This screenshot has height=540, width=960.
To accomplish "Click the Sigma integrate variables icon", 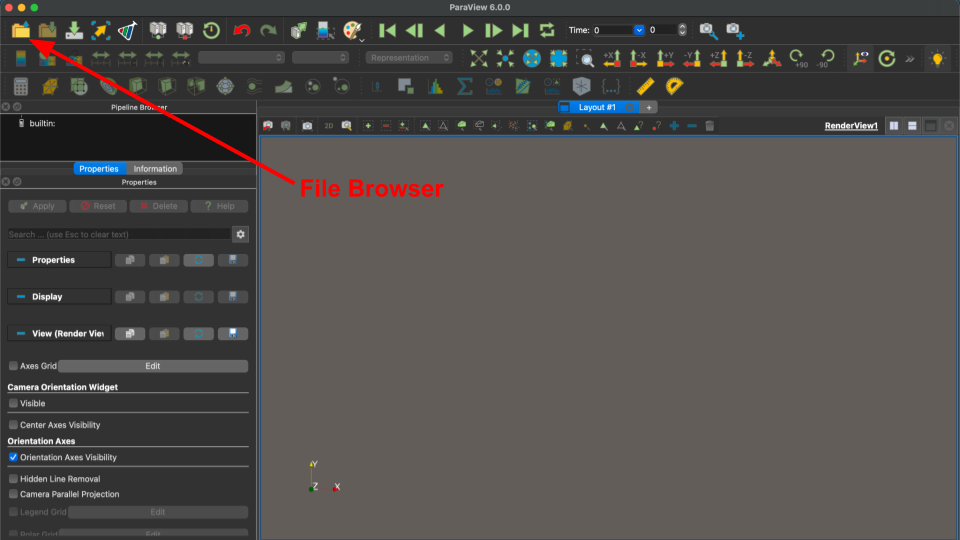I will [x=465, y=86].
